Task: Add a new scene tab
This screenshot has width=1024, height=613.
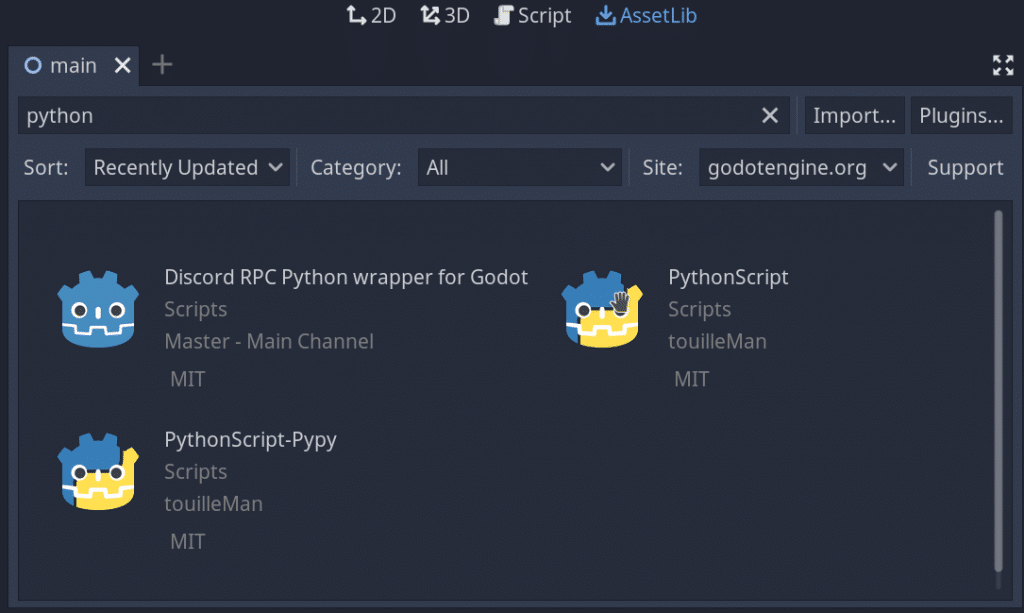Action: (162, 65)
